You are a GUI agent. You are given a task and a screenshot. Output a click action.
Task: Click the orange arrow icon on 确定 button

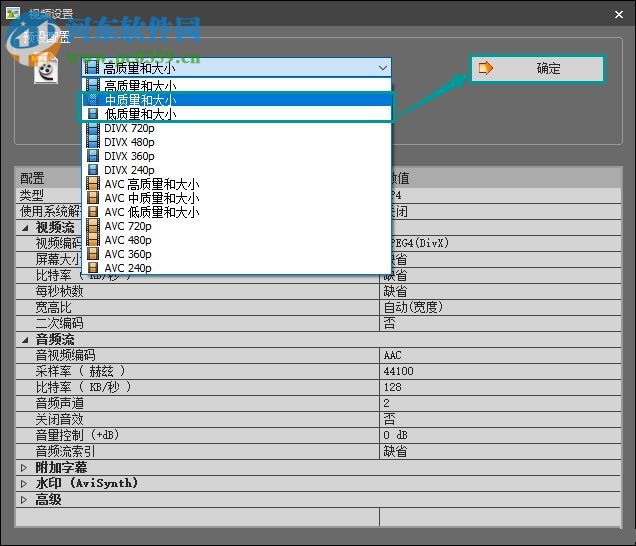click(485, 68)
